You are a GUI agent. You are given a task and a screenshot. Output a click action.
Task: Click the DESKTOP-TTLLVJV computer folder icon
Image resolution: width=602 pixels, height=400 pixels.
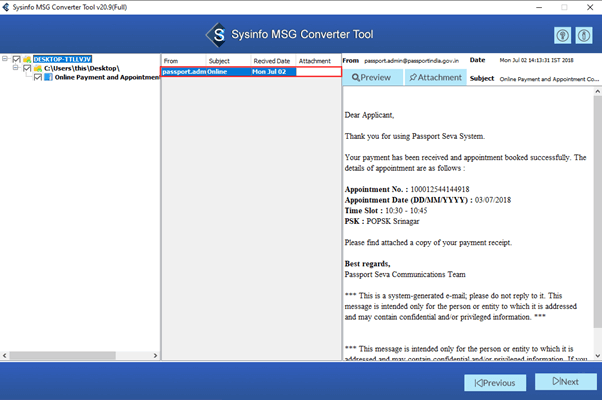pyautogui.click(x=27, y=59)
